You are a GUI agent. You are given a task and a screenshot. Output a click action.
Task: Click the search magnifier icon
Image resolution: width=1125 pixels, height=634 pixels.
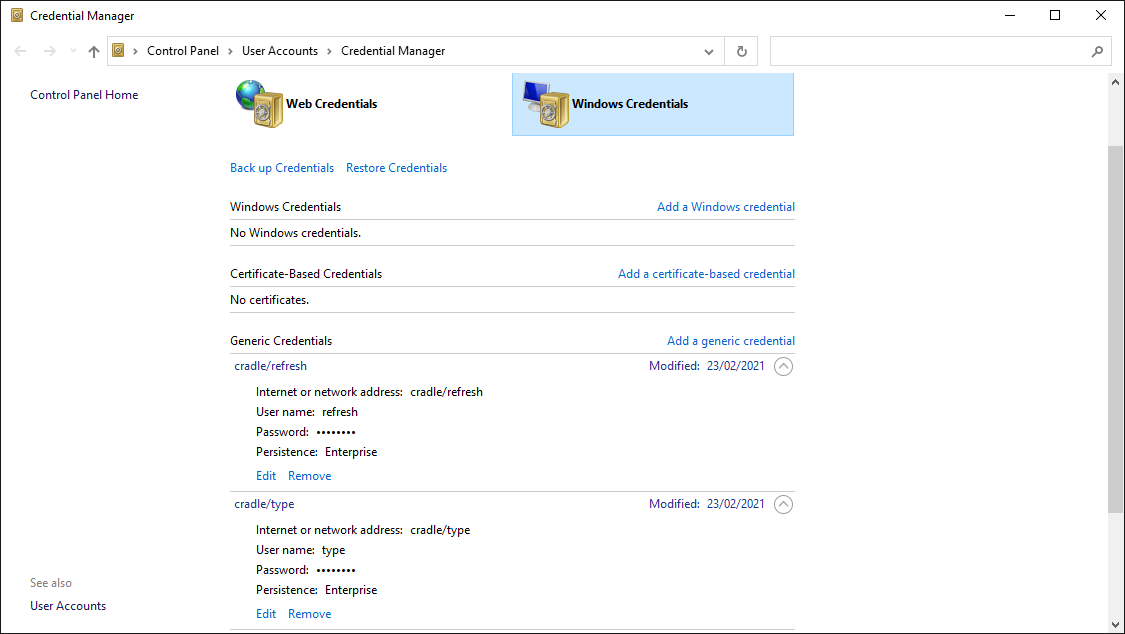click(x=1098, y=50)
